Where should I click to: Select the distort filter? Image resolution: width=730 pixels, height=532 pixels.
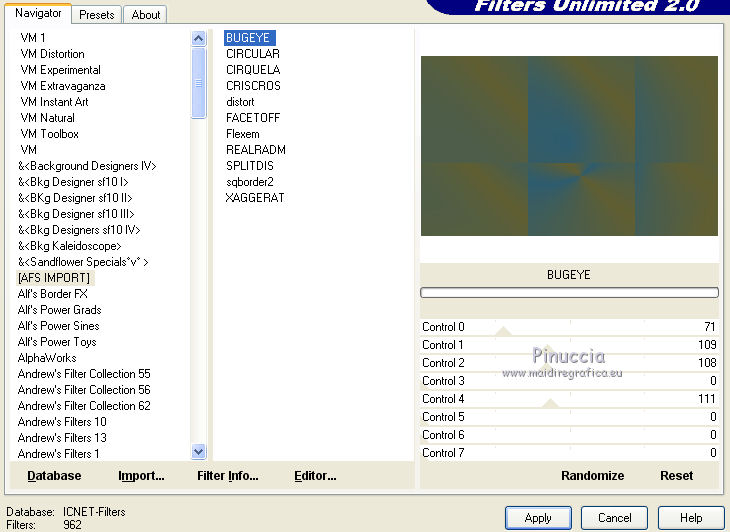(240, 101)
